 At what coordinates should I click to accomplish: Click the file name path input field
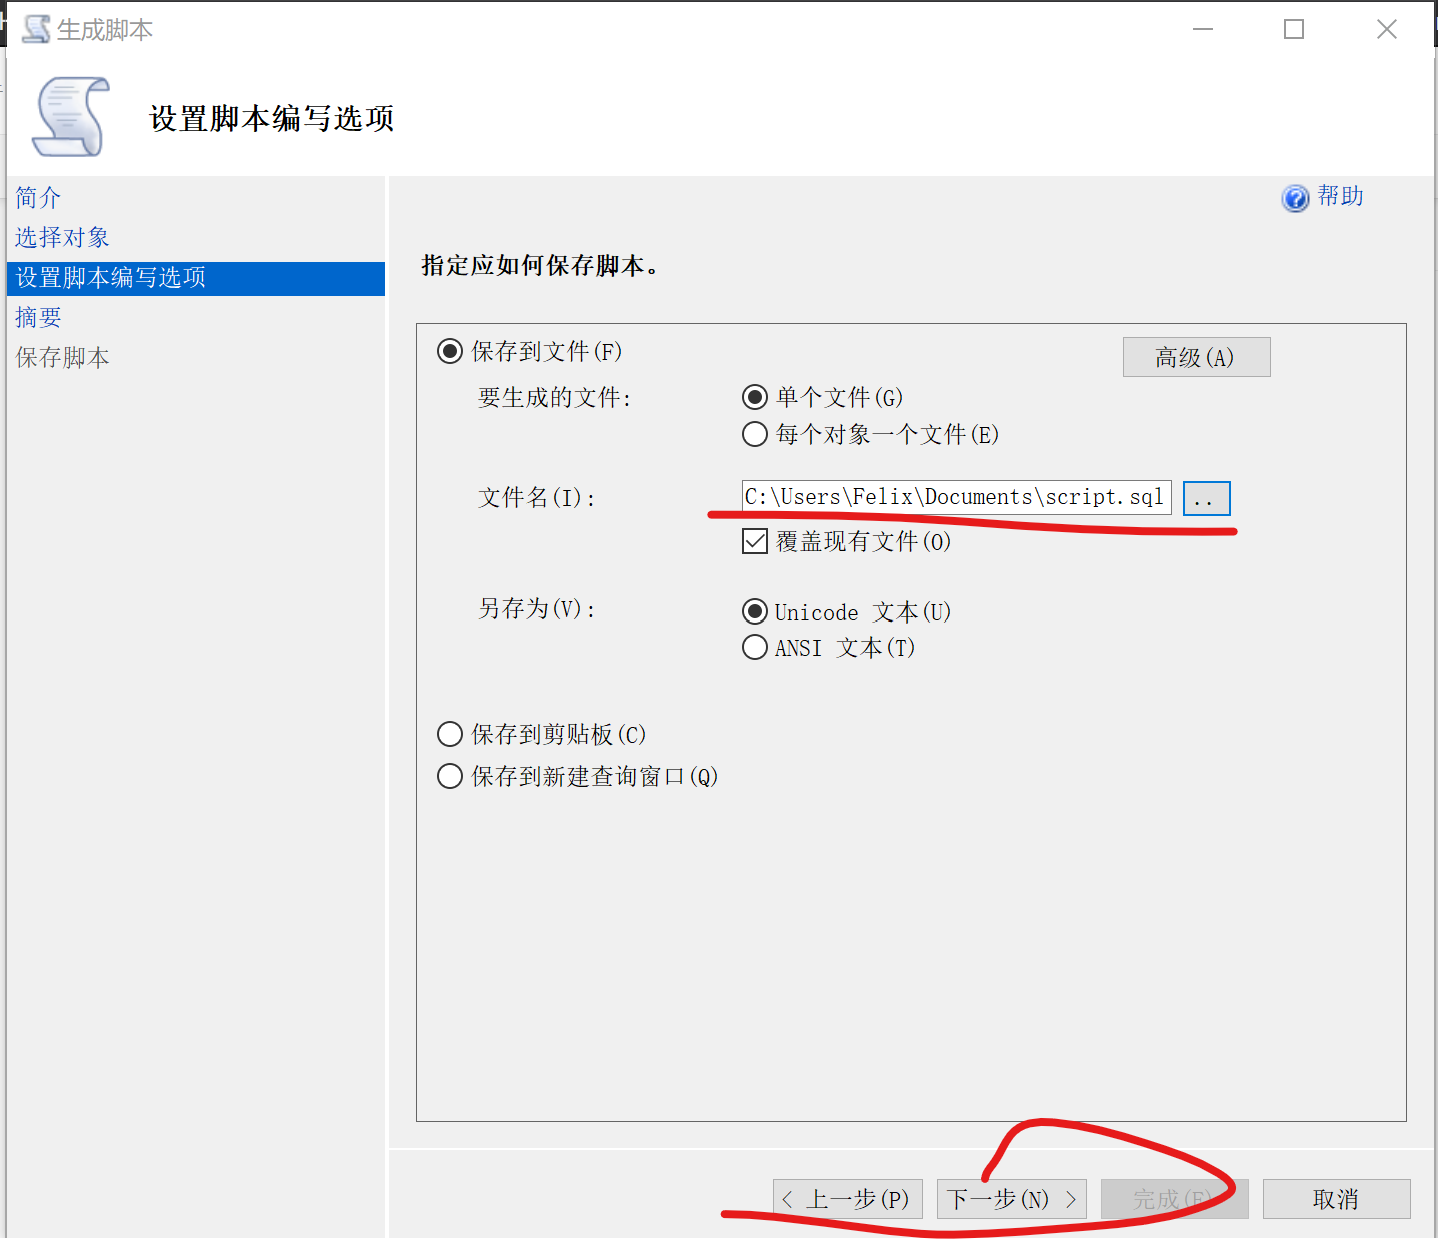tap(956, 497)
